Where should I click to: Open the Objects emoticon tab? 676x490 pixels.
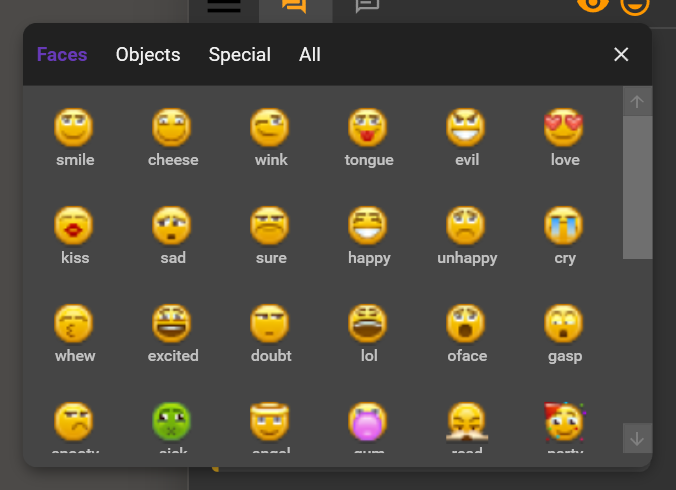148,55
